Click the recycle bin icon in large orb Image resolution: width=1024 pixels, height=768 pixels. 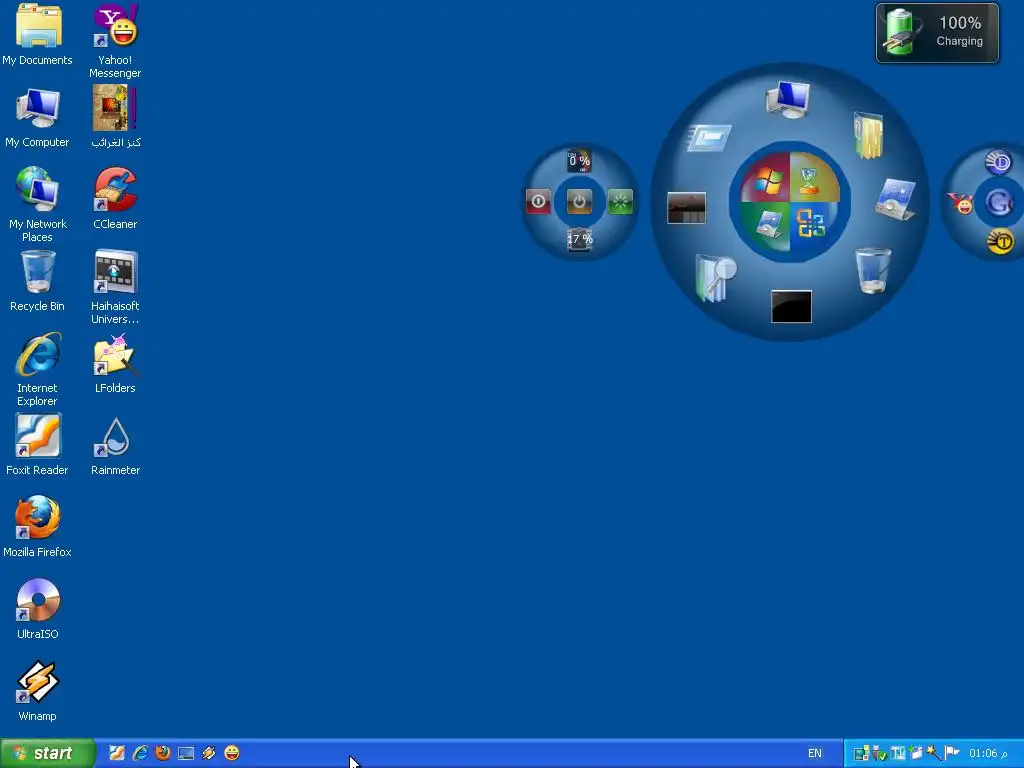point(873,270)
